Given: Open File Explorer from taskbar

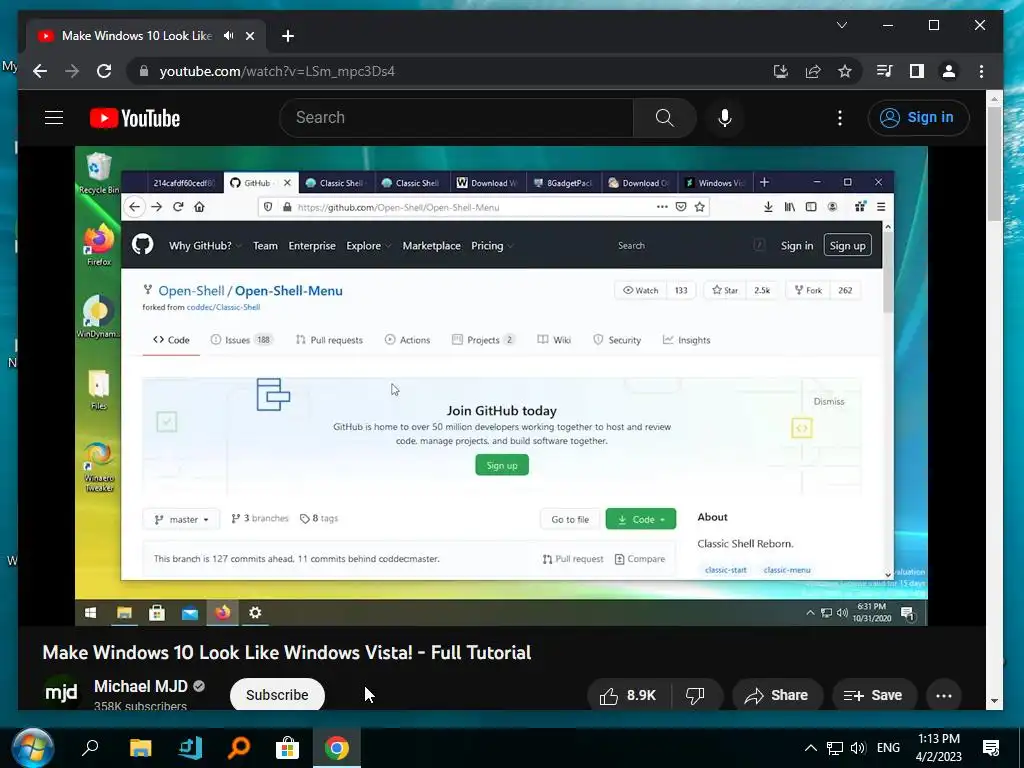Looking at the screenshot, I should (x=140, y=748).
